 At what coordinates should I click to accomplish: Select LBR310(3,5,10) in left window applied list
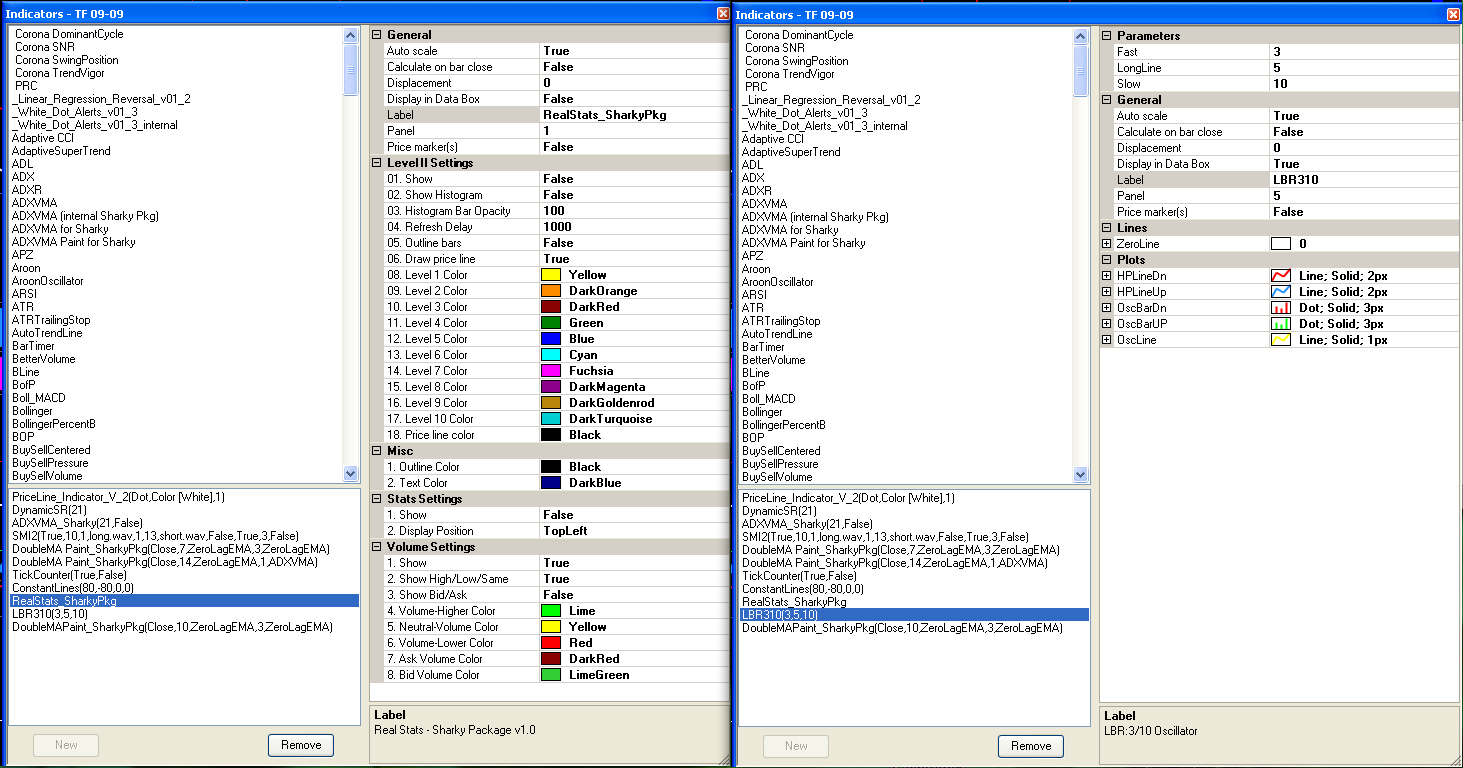click(50, 614)
